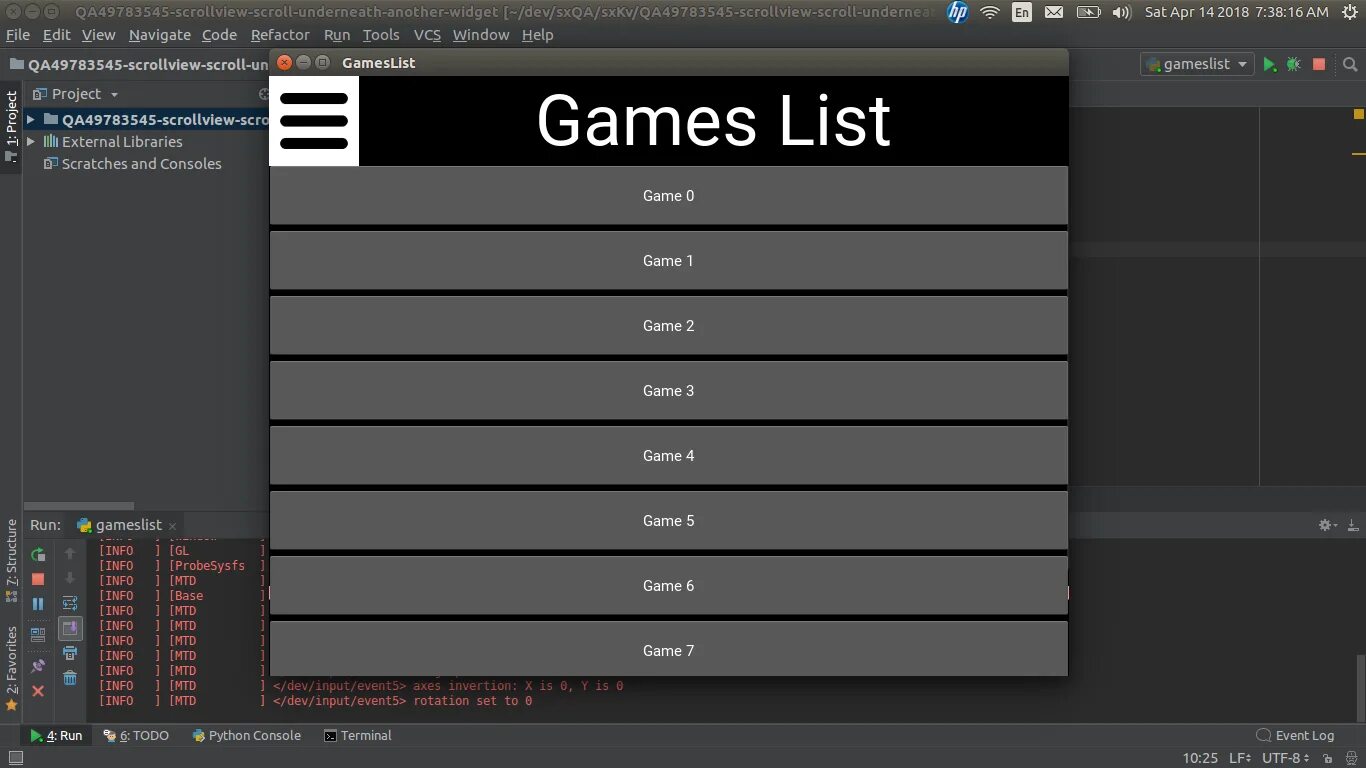Select the 4: Run bottom tab
Viewport: 1366px width, 768px height.
56,736
